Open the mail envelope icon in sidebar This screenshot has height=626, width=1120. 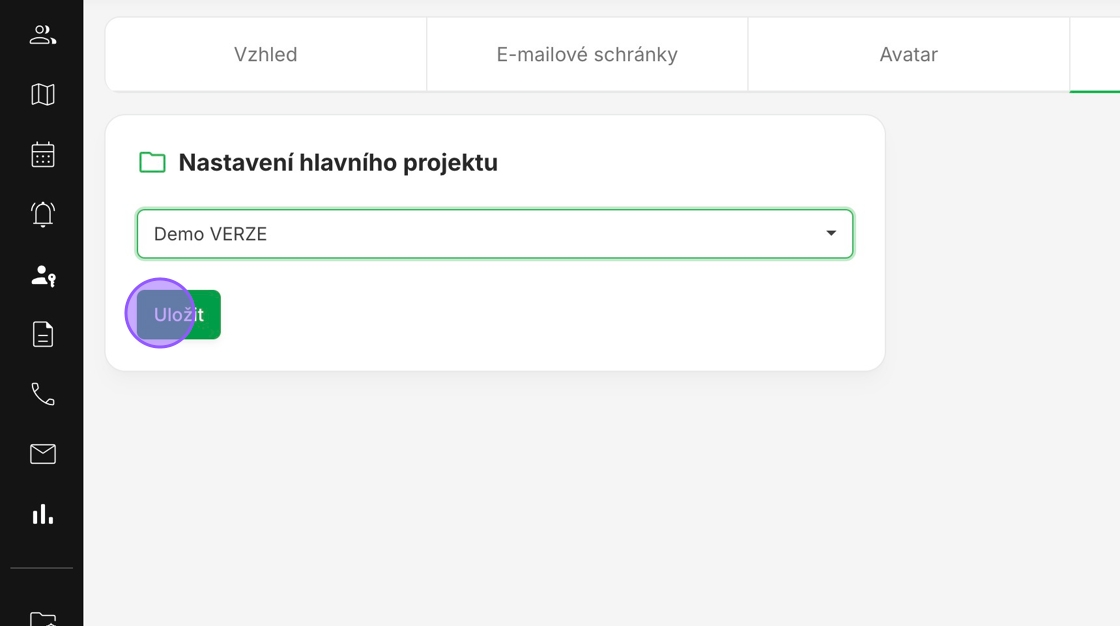42,454
